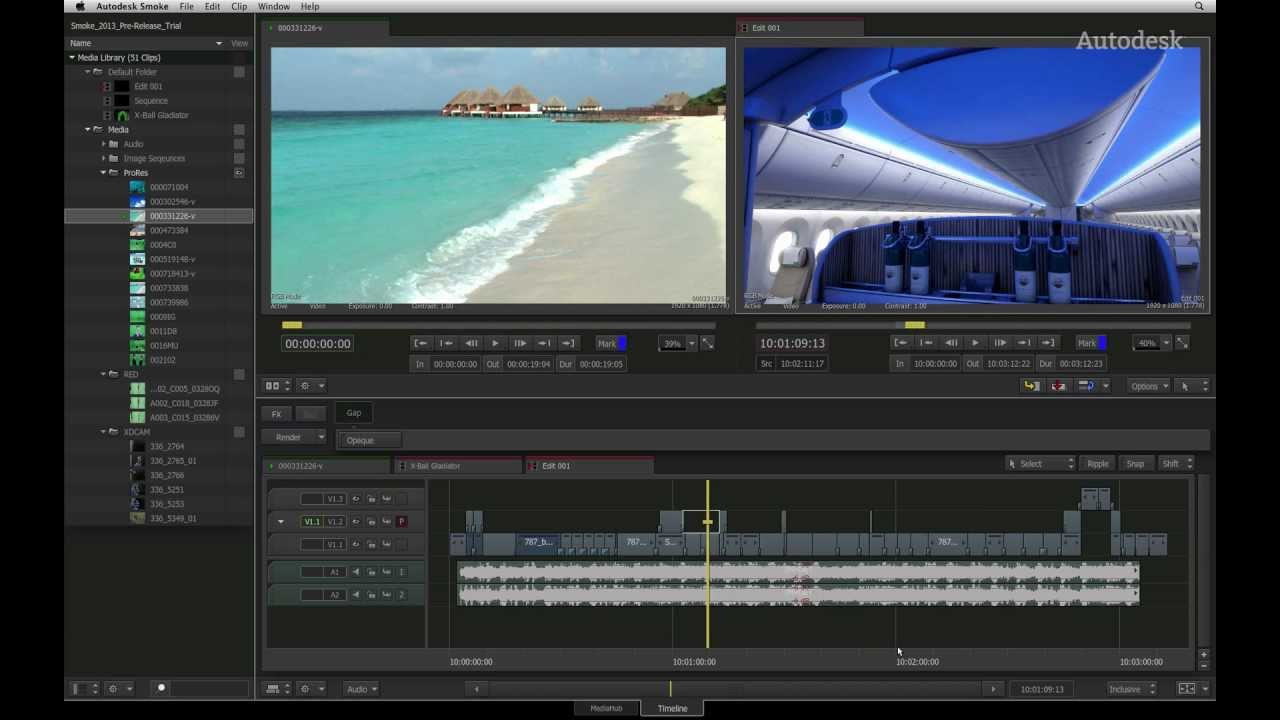Step forward one frame in record viewer

[1000, 343]
